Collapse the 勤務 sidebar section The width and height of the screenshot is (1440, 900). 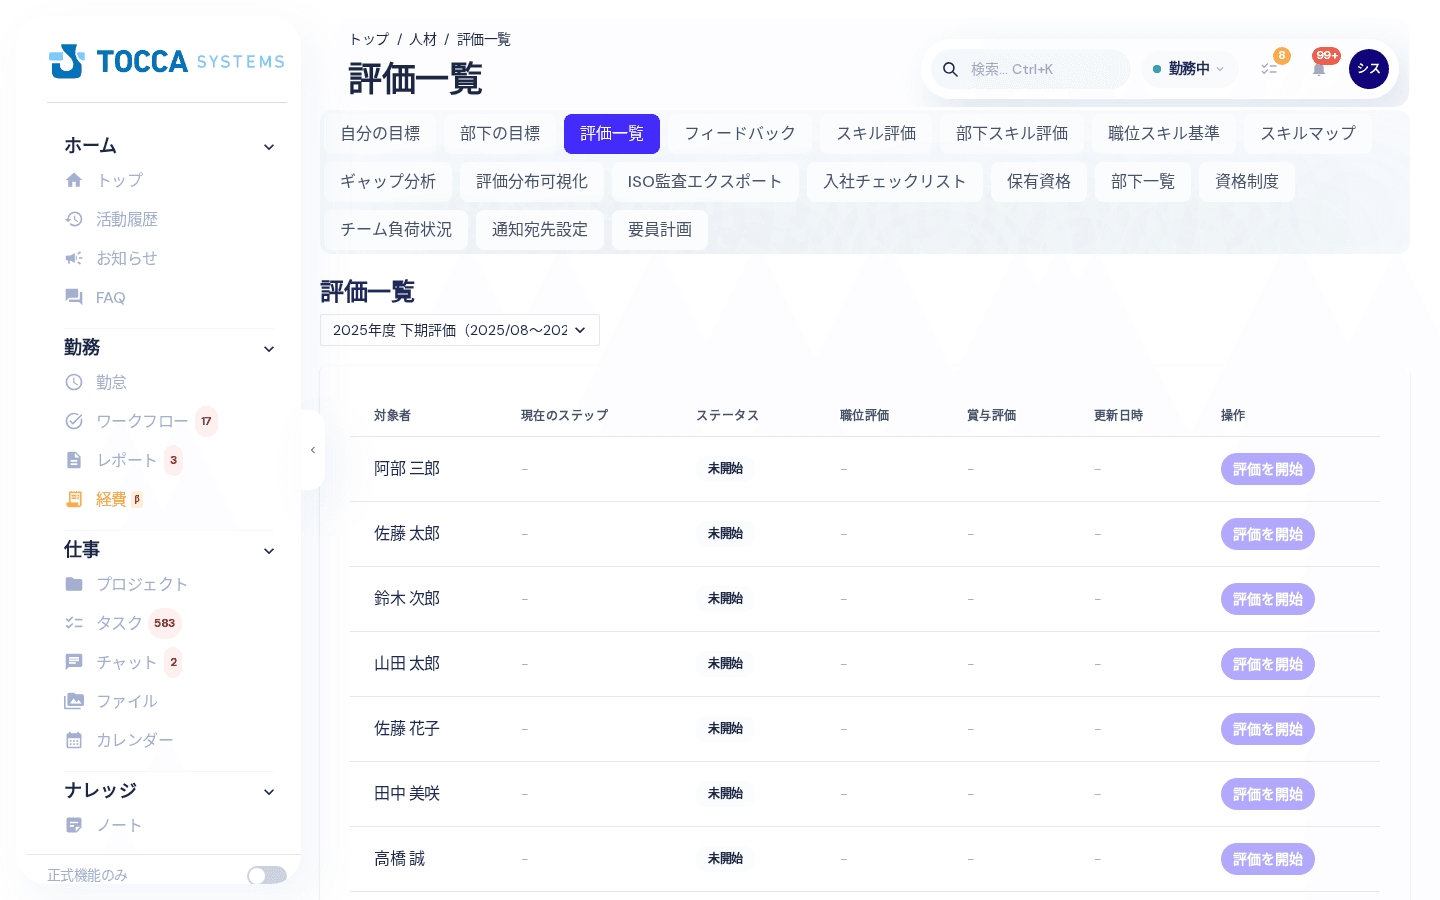pos(269,349)
